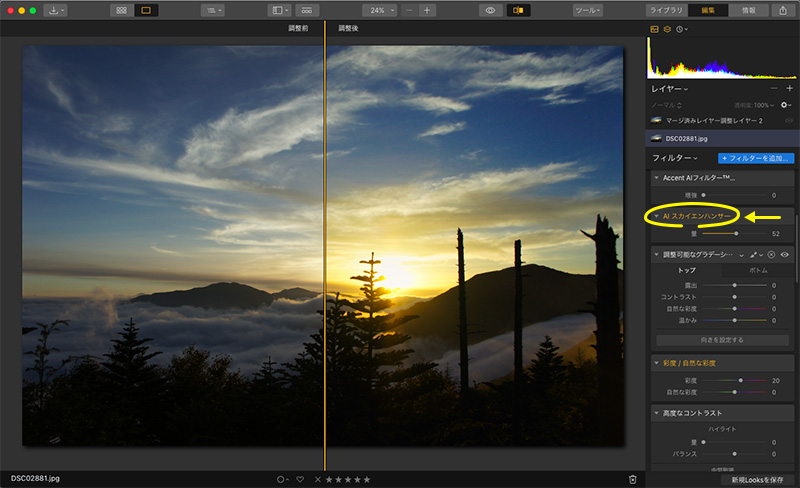This screenshot has height=488, width=800.
Task: Select the ボトム tab
Action: 758,270
